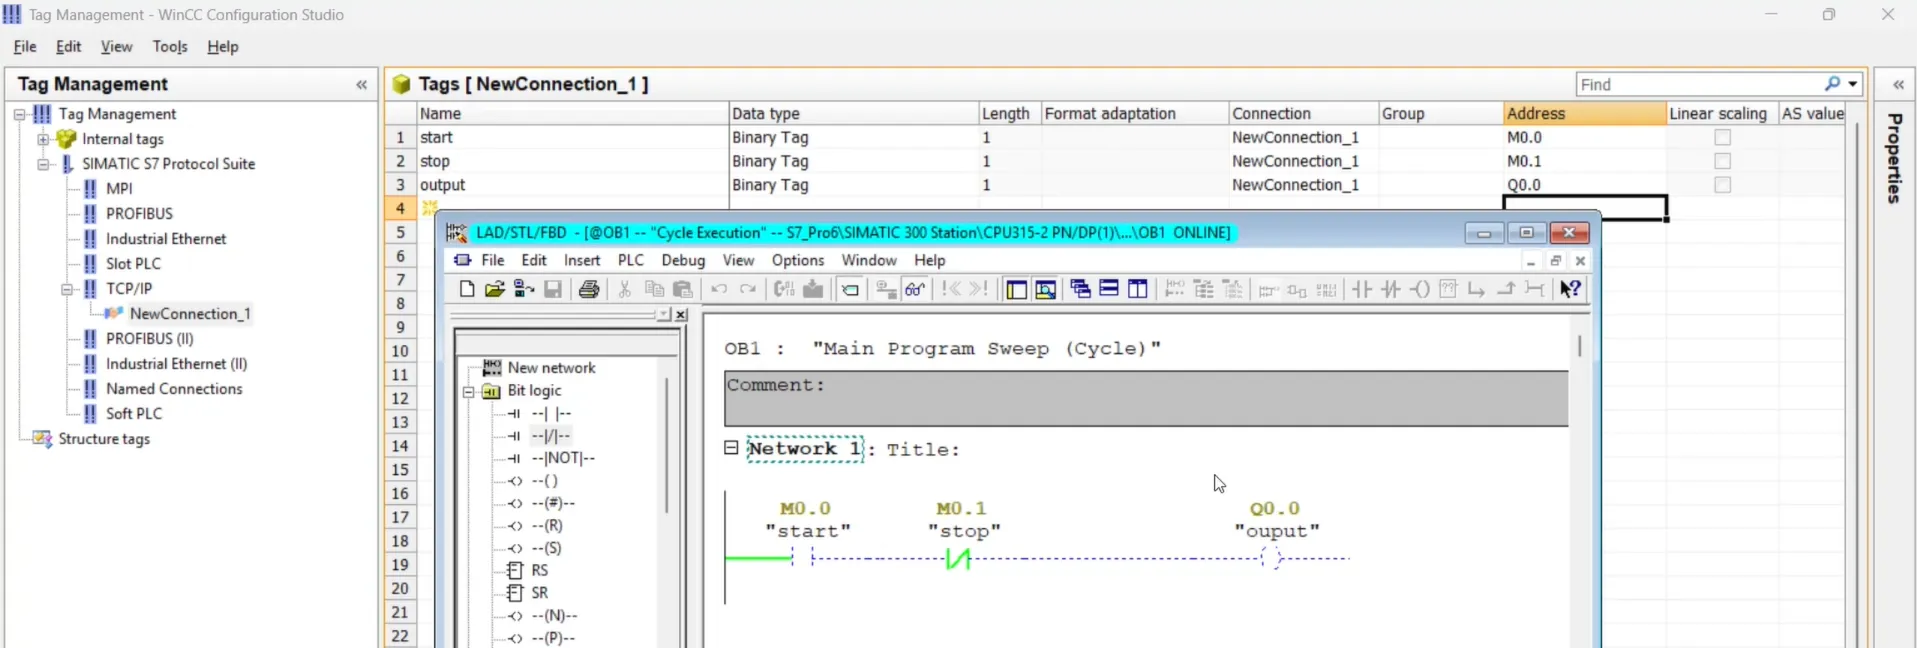
Task: Open the Options menu in LAD/STL/FBD
Action: [798, 260]
